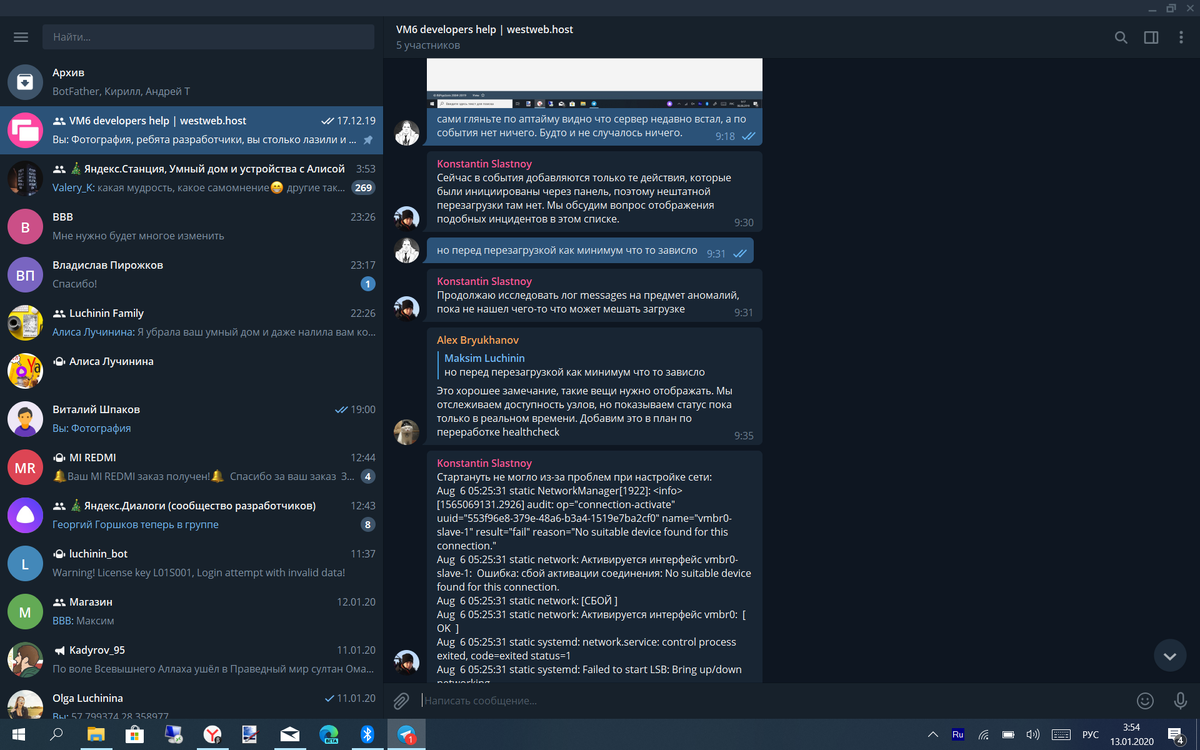This screenshot has width=1200, height=750.
Task: Open volume control in system tray
Action: (1033, 735)
